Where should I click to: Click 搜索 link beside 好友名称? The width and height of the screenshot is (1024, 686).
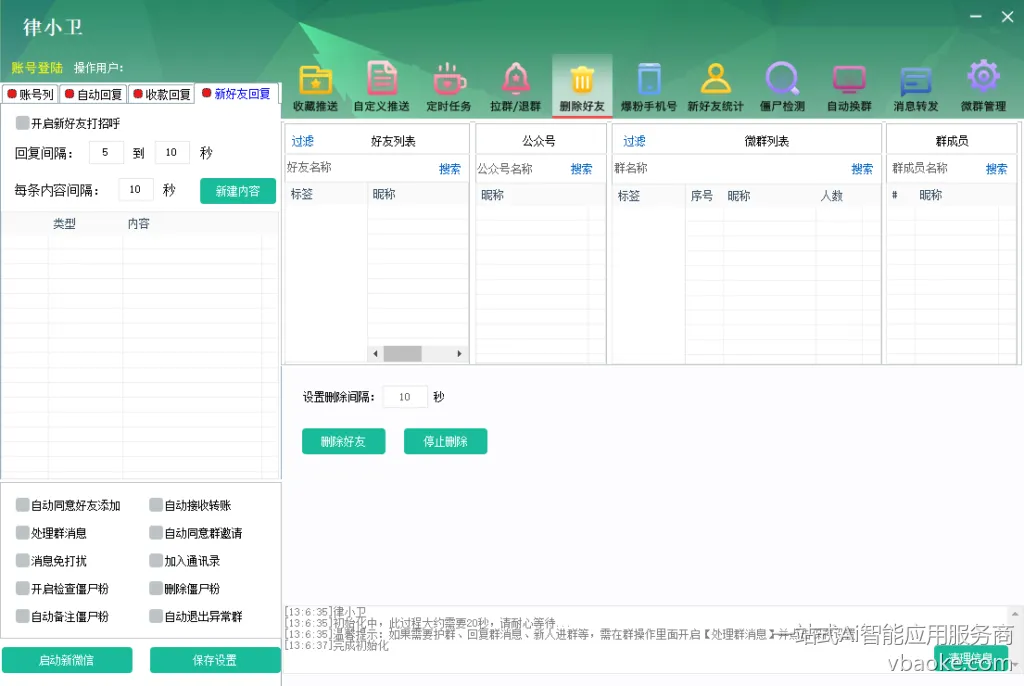[x=449, y=169]
